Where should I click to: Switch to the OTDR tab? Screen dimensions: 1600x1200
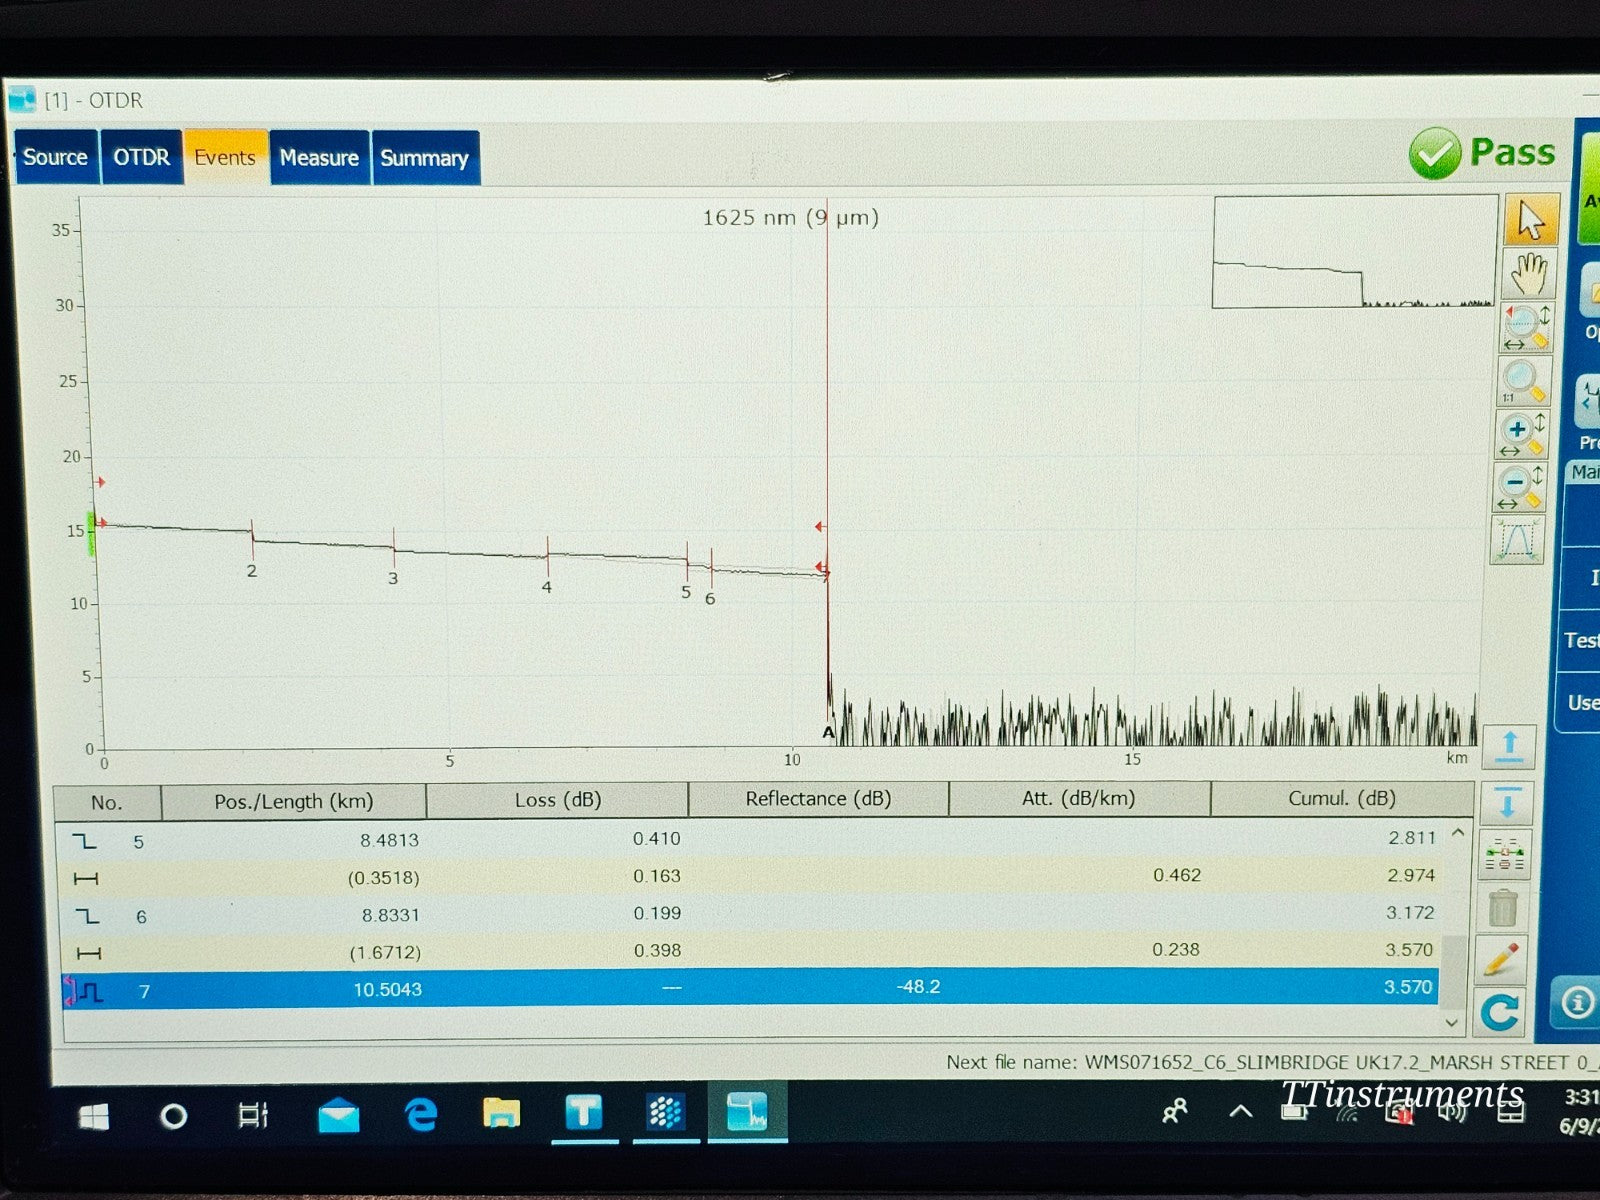pyautogui.click(x=141, y=157)
